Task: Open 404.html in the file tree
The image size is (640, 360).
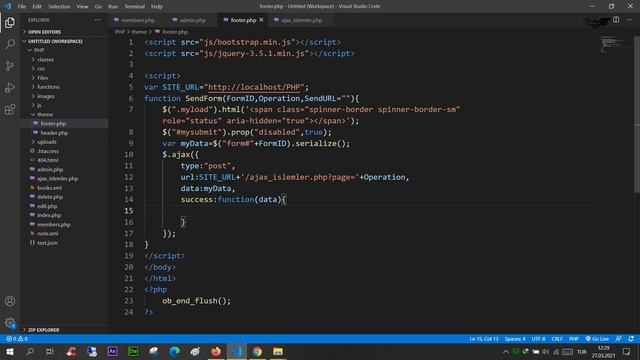Action: tap(48, 160)
